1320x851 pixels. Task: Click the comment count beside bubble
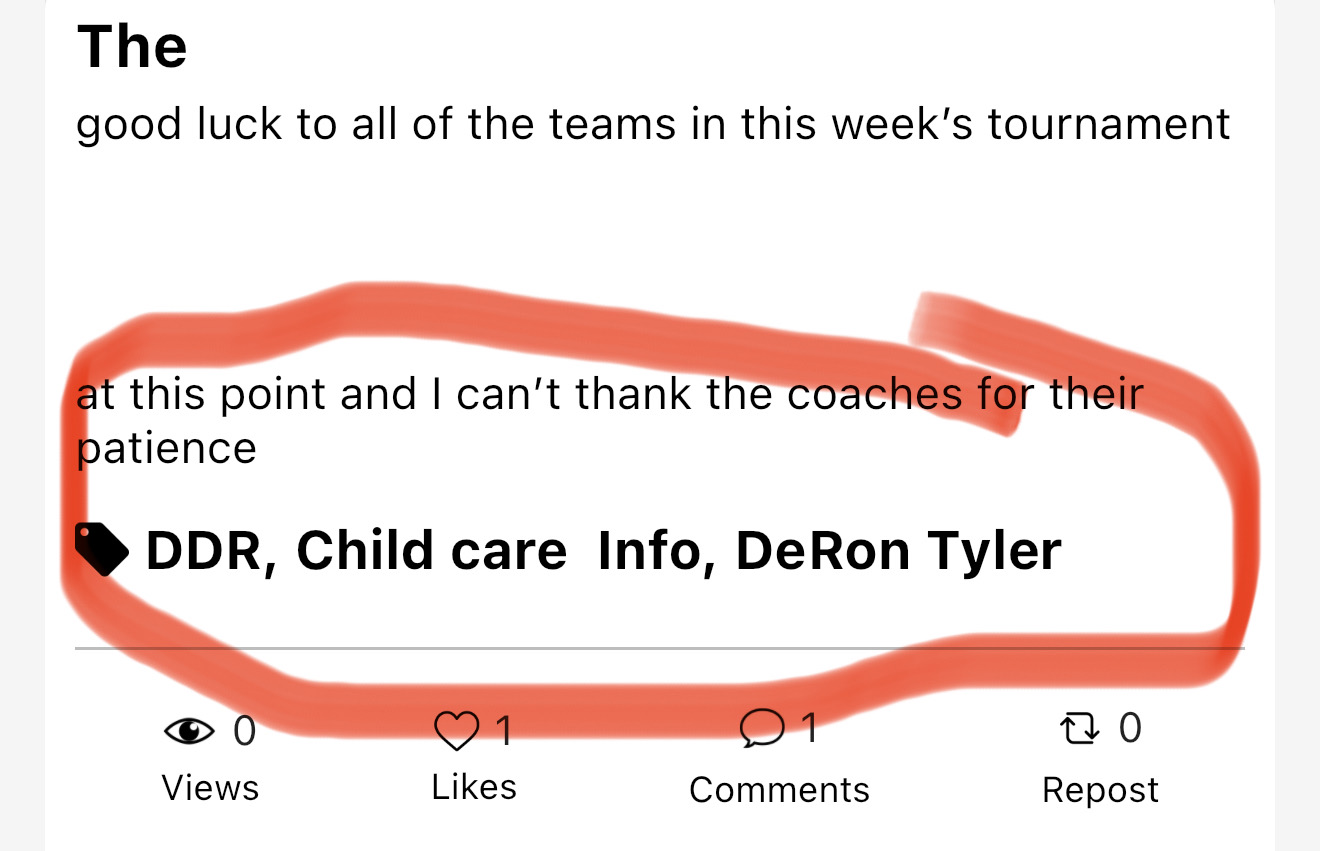(x=810, y=729)
